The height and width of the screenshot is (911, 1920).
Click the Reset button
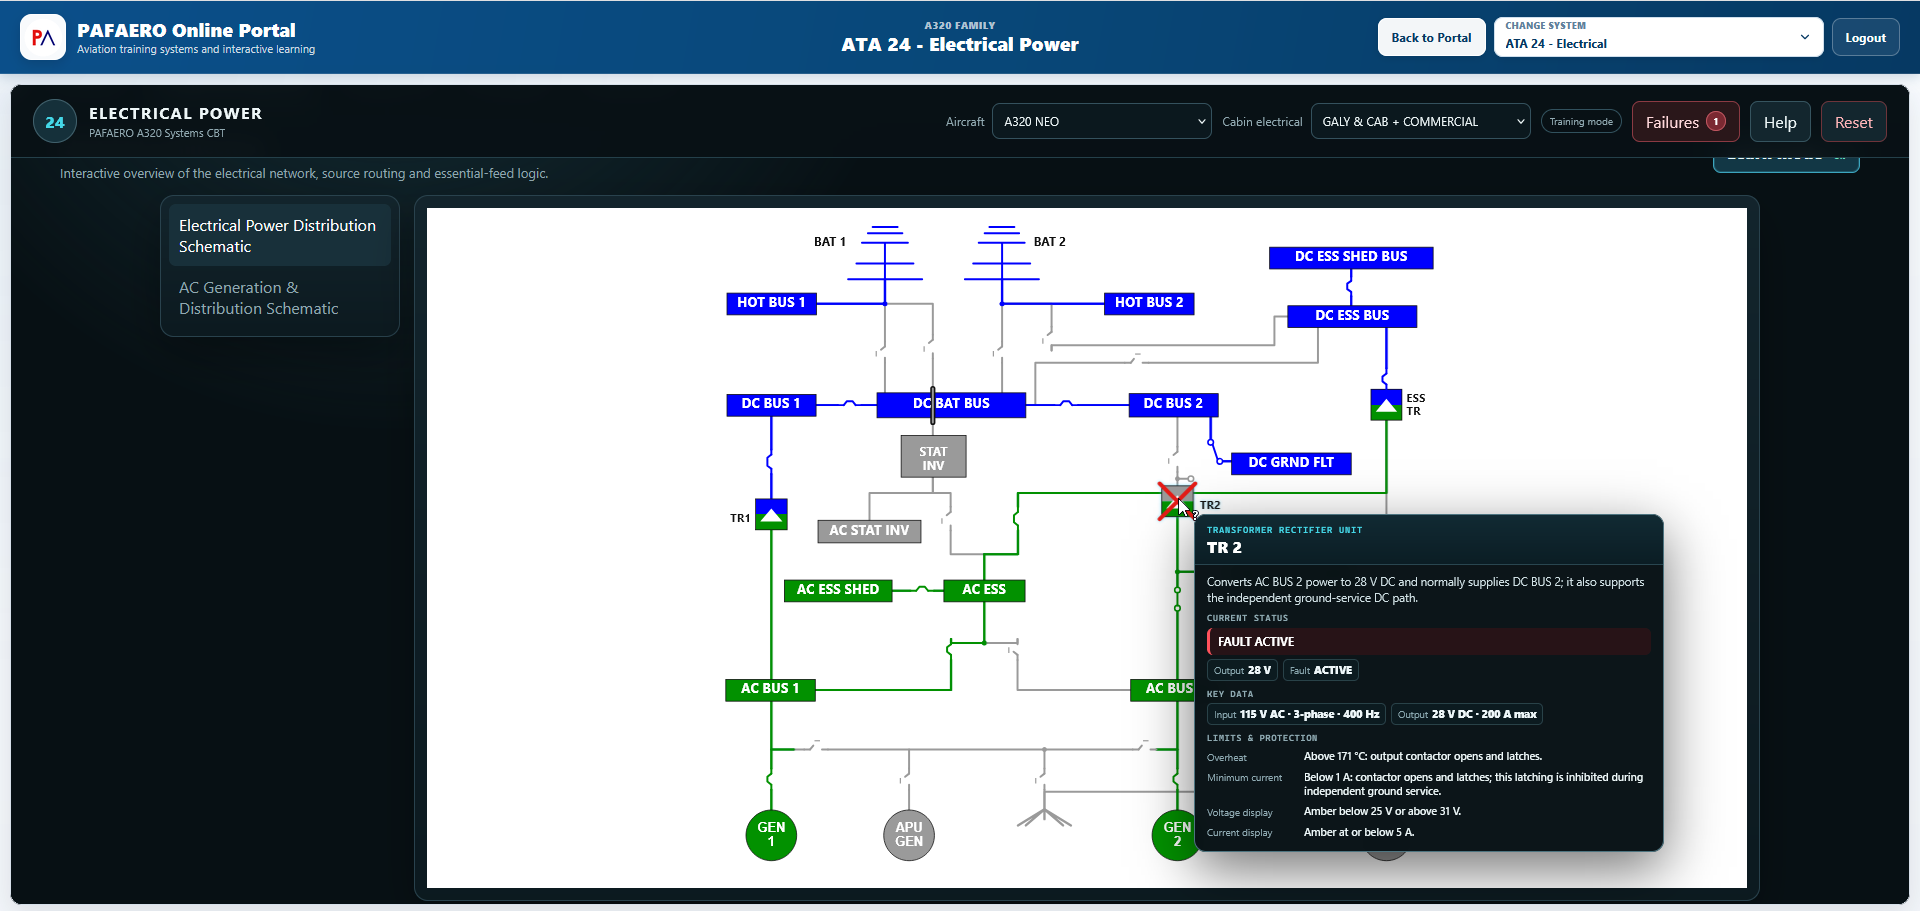point(1853,122)
